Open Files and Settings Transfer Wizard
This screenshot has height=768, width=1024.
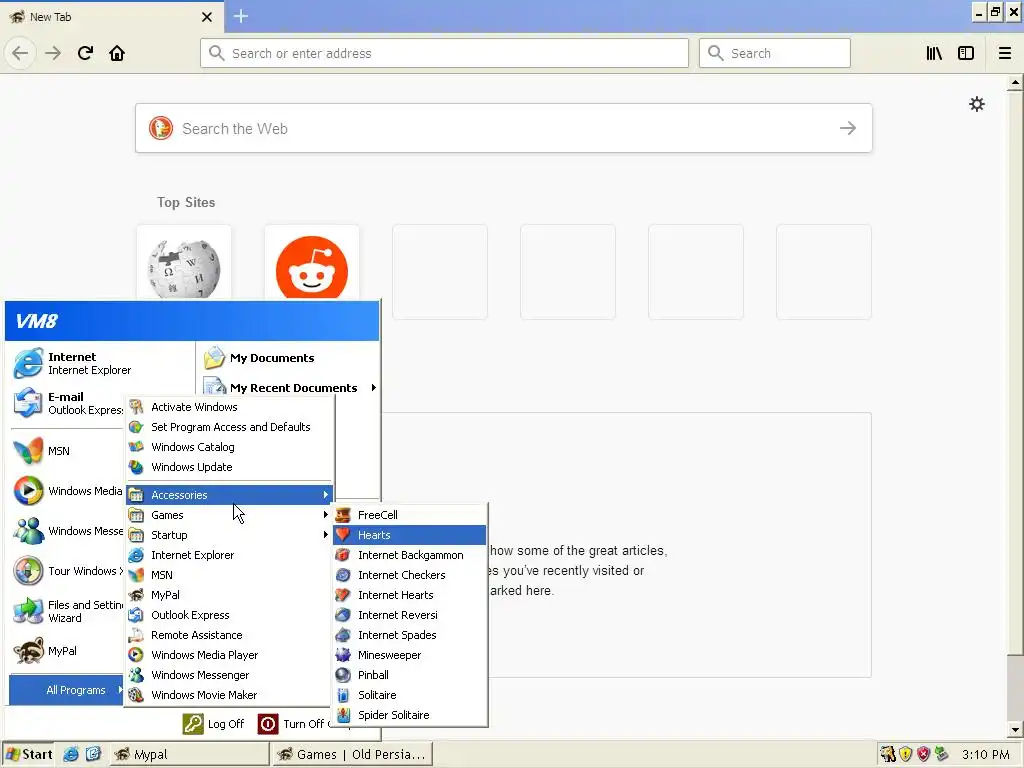point(67,611)
